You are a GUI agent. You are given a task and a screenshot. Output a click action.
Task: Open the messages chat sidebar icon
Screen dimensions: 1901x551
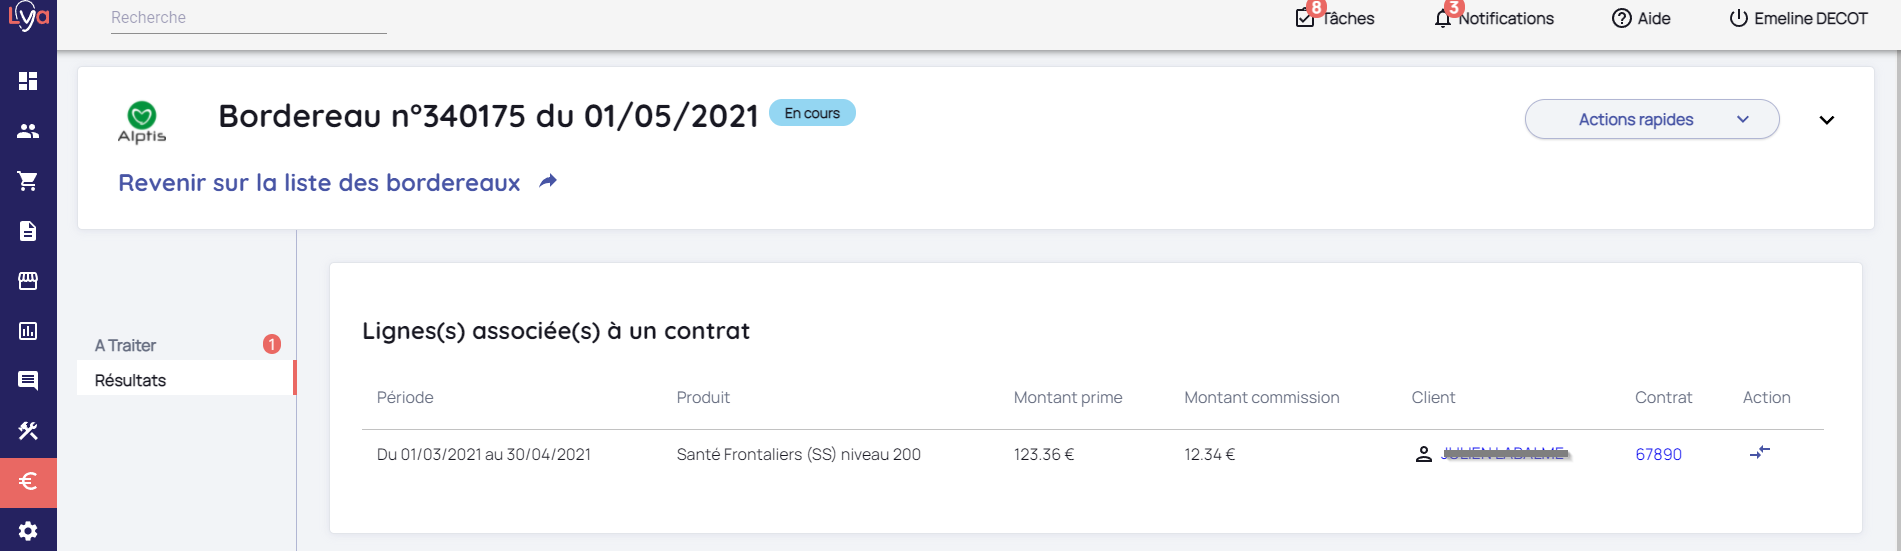point(28,381)
